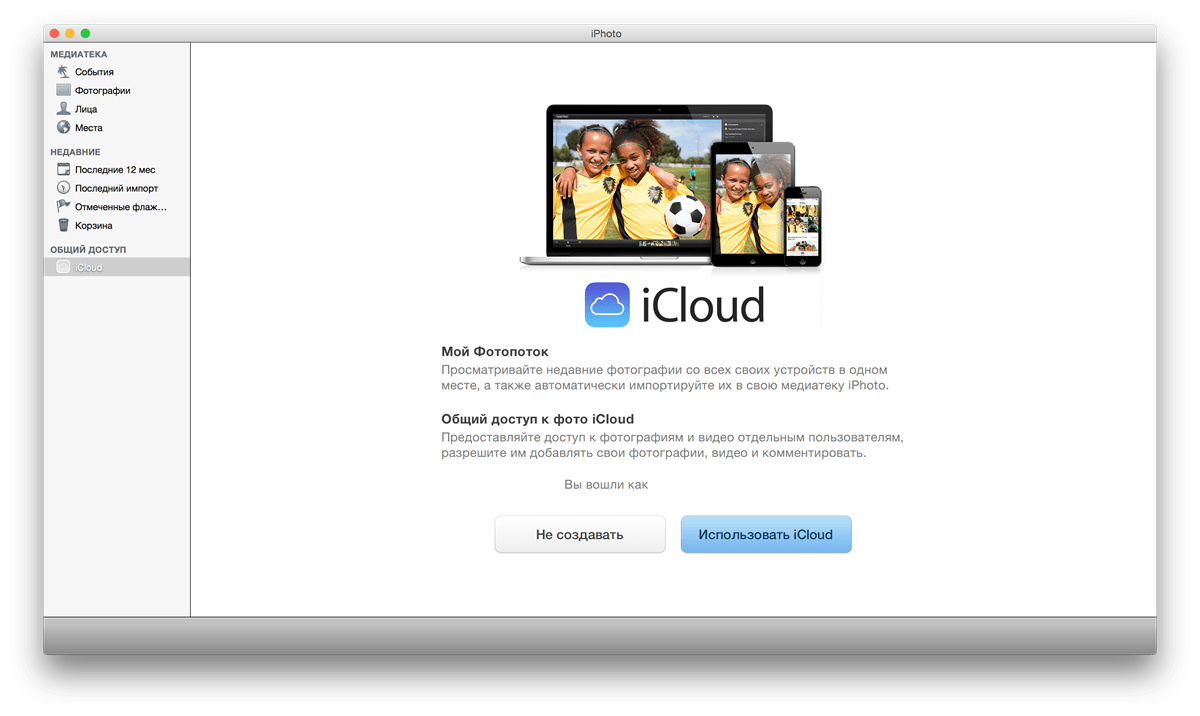Click the large iCloud wordmark text
1200x716 pixels.
tap(702, 305)
